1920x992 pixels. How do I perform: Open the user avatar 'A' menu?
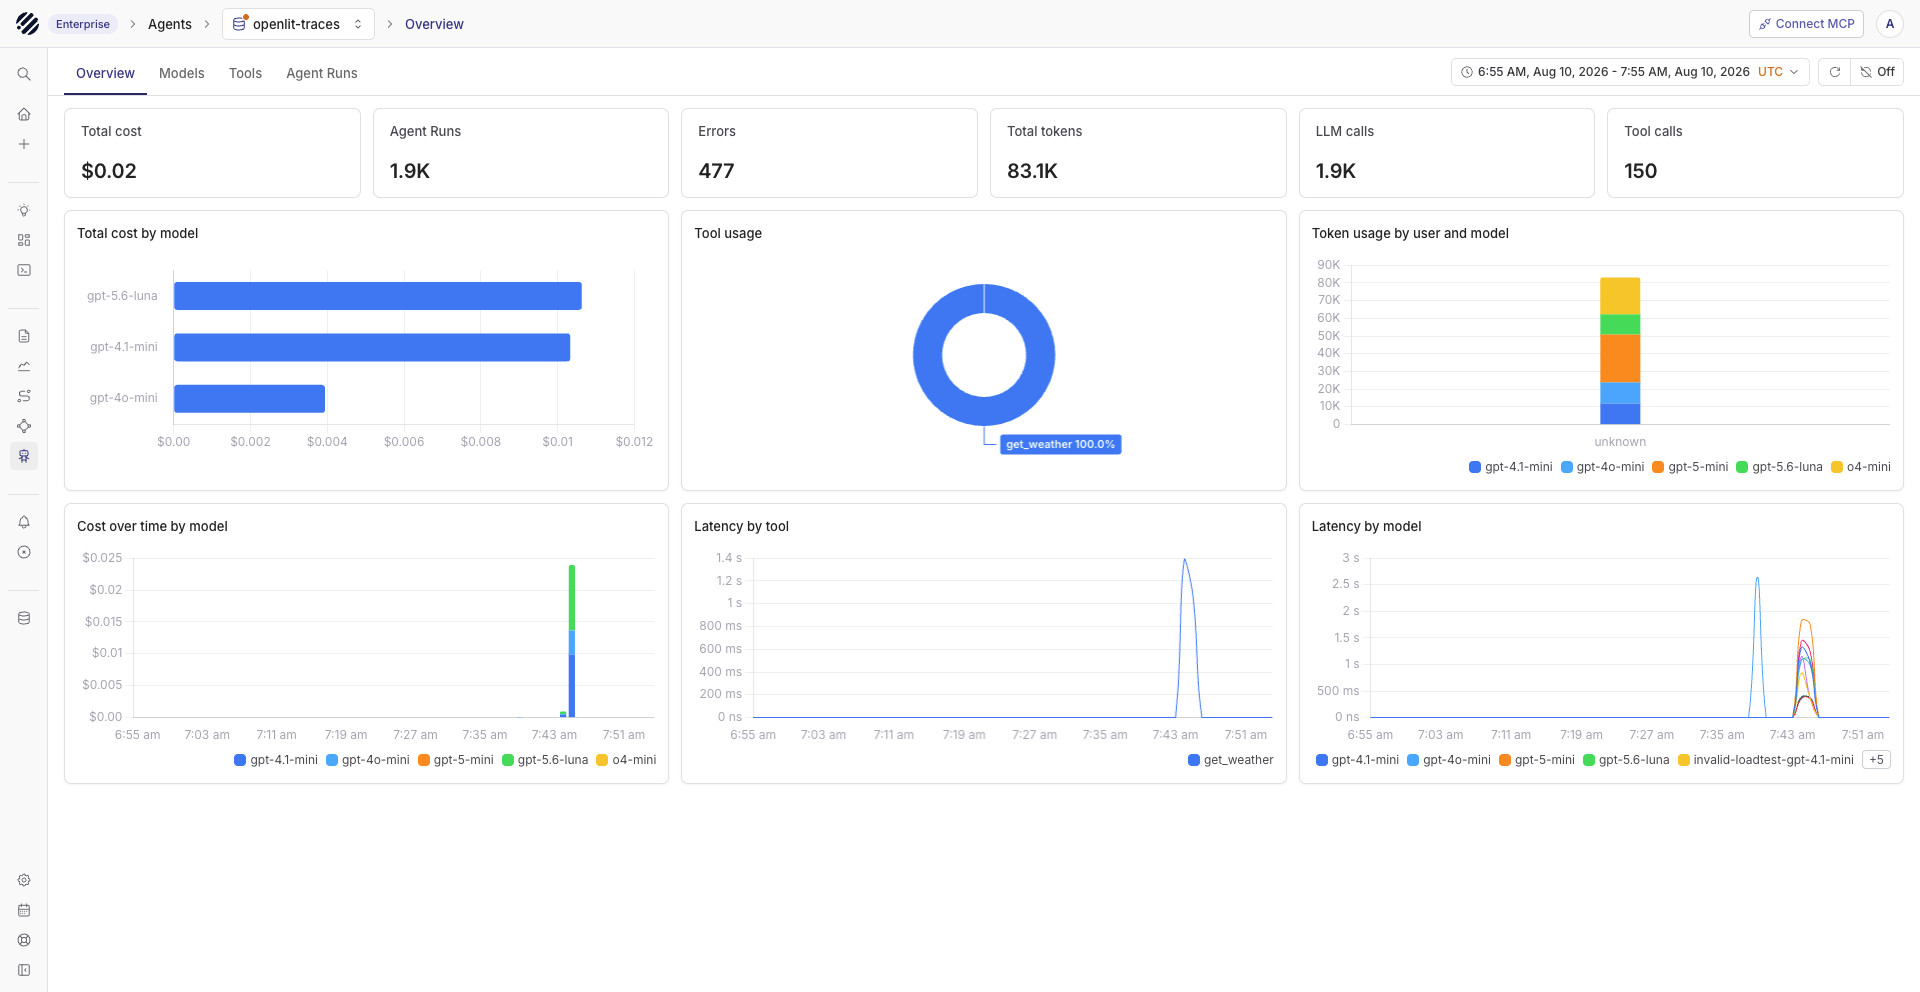click(1890, 24)
